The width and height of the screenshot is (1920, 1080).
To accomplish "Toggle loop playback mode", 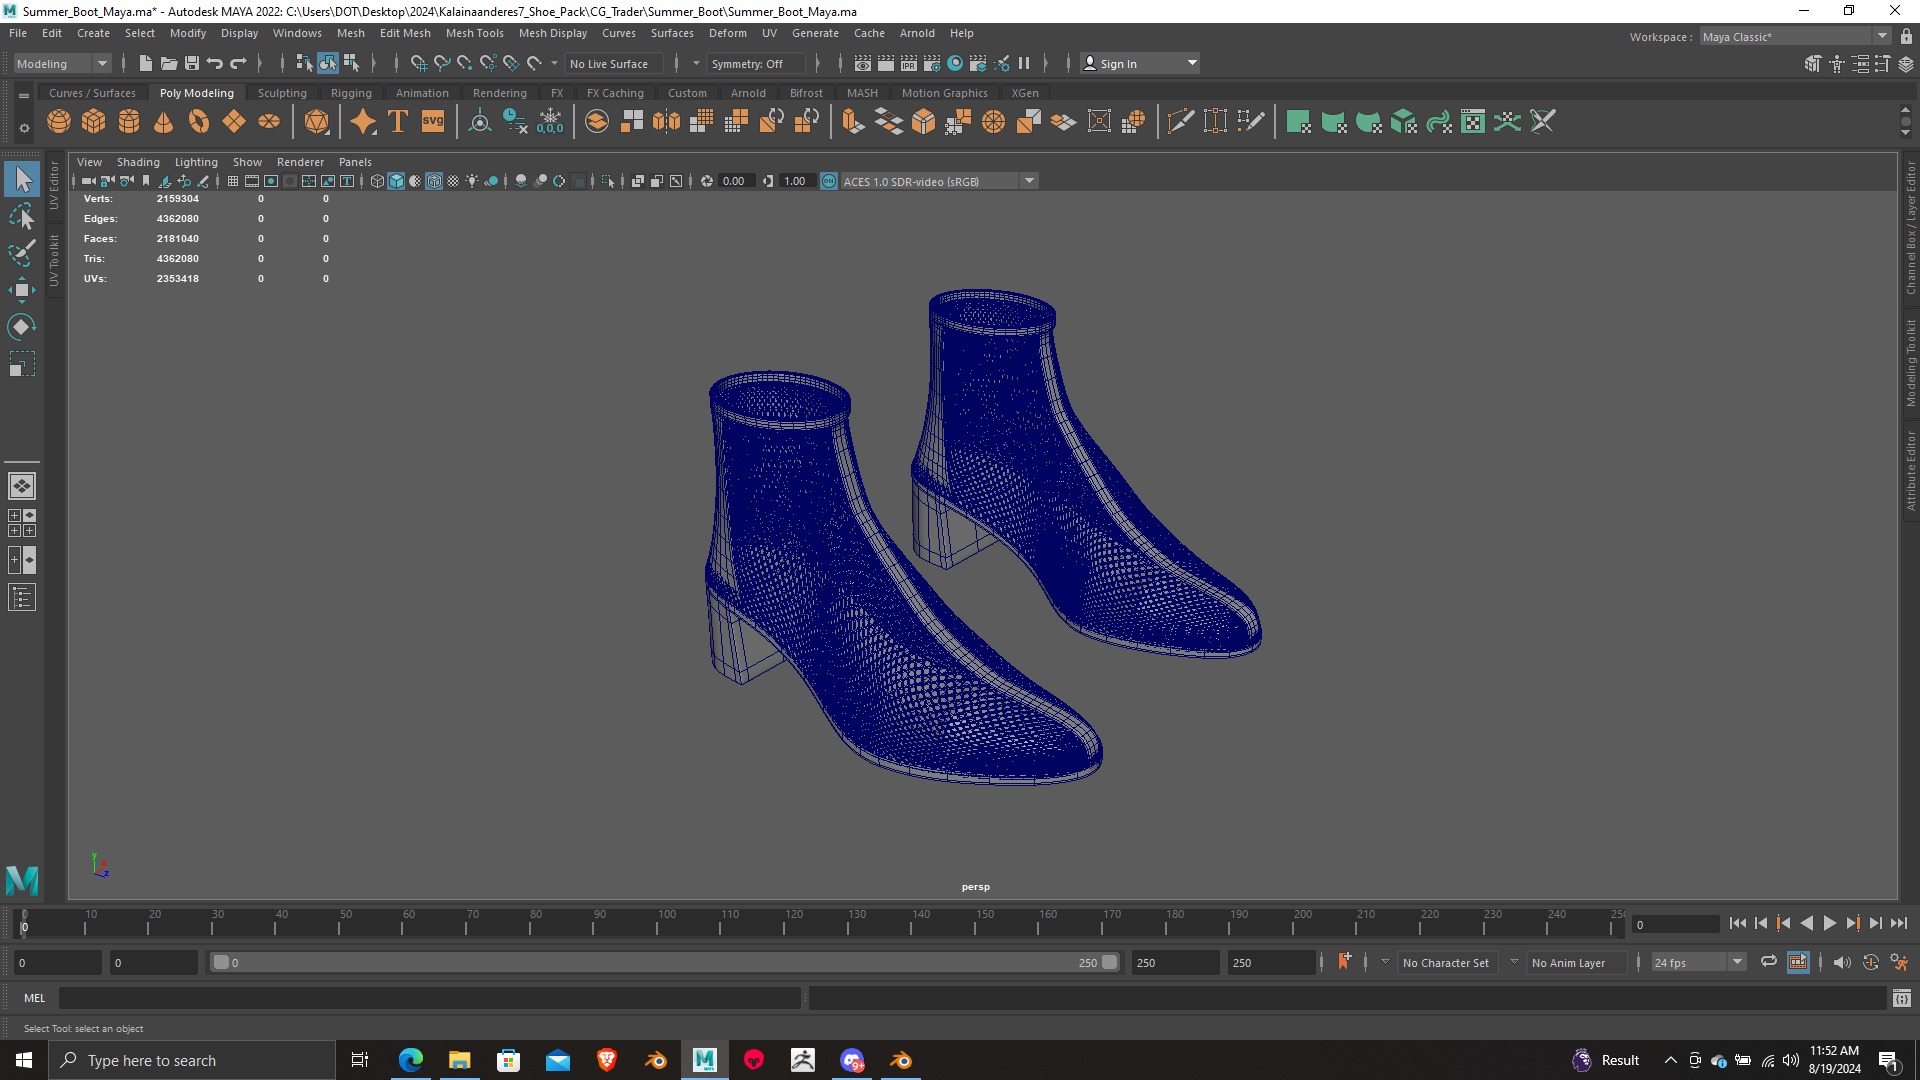I will (1769, 962).
